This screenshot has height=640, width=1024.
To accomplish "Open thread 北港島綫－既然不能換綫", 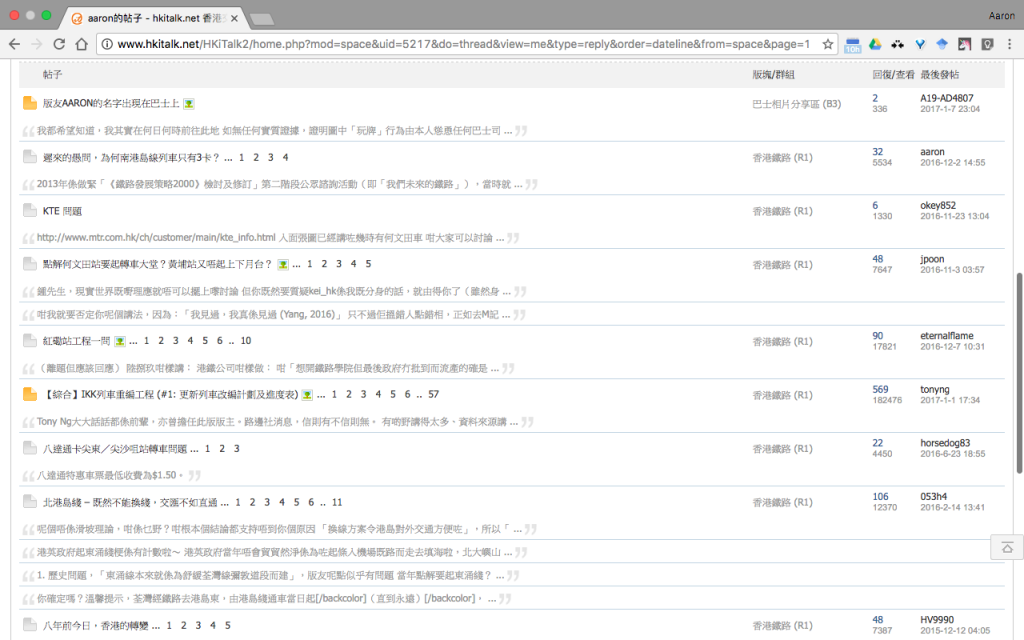I will pyautogui.click(x=130, y=502).
